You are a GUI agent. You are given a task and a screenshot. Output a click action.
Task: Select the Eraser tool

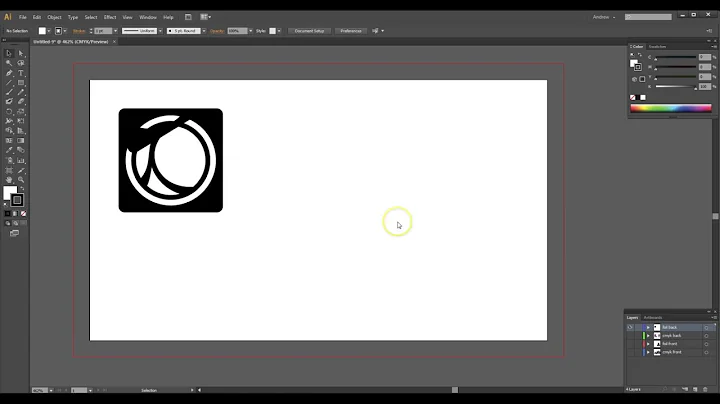[21, 101]
